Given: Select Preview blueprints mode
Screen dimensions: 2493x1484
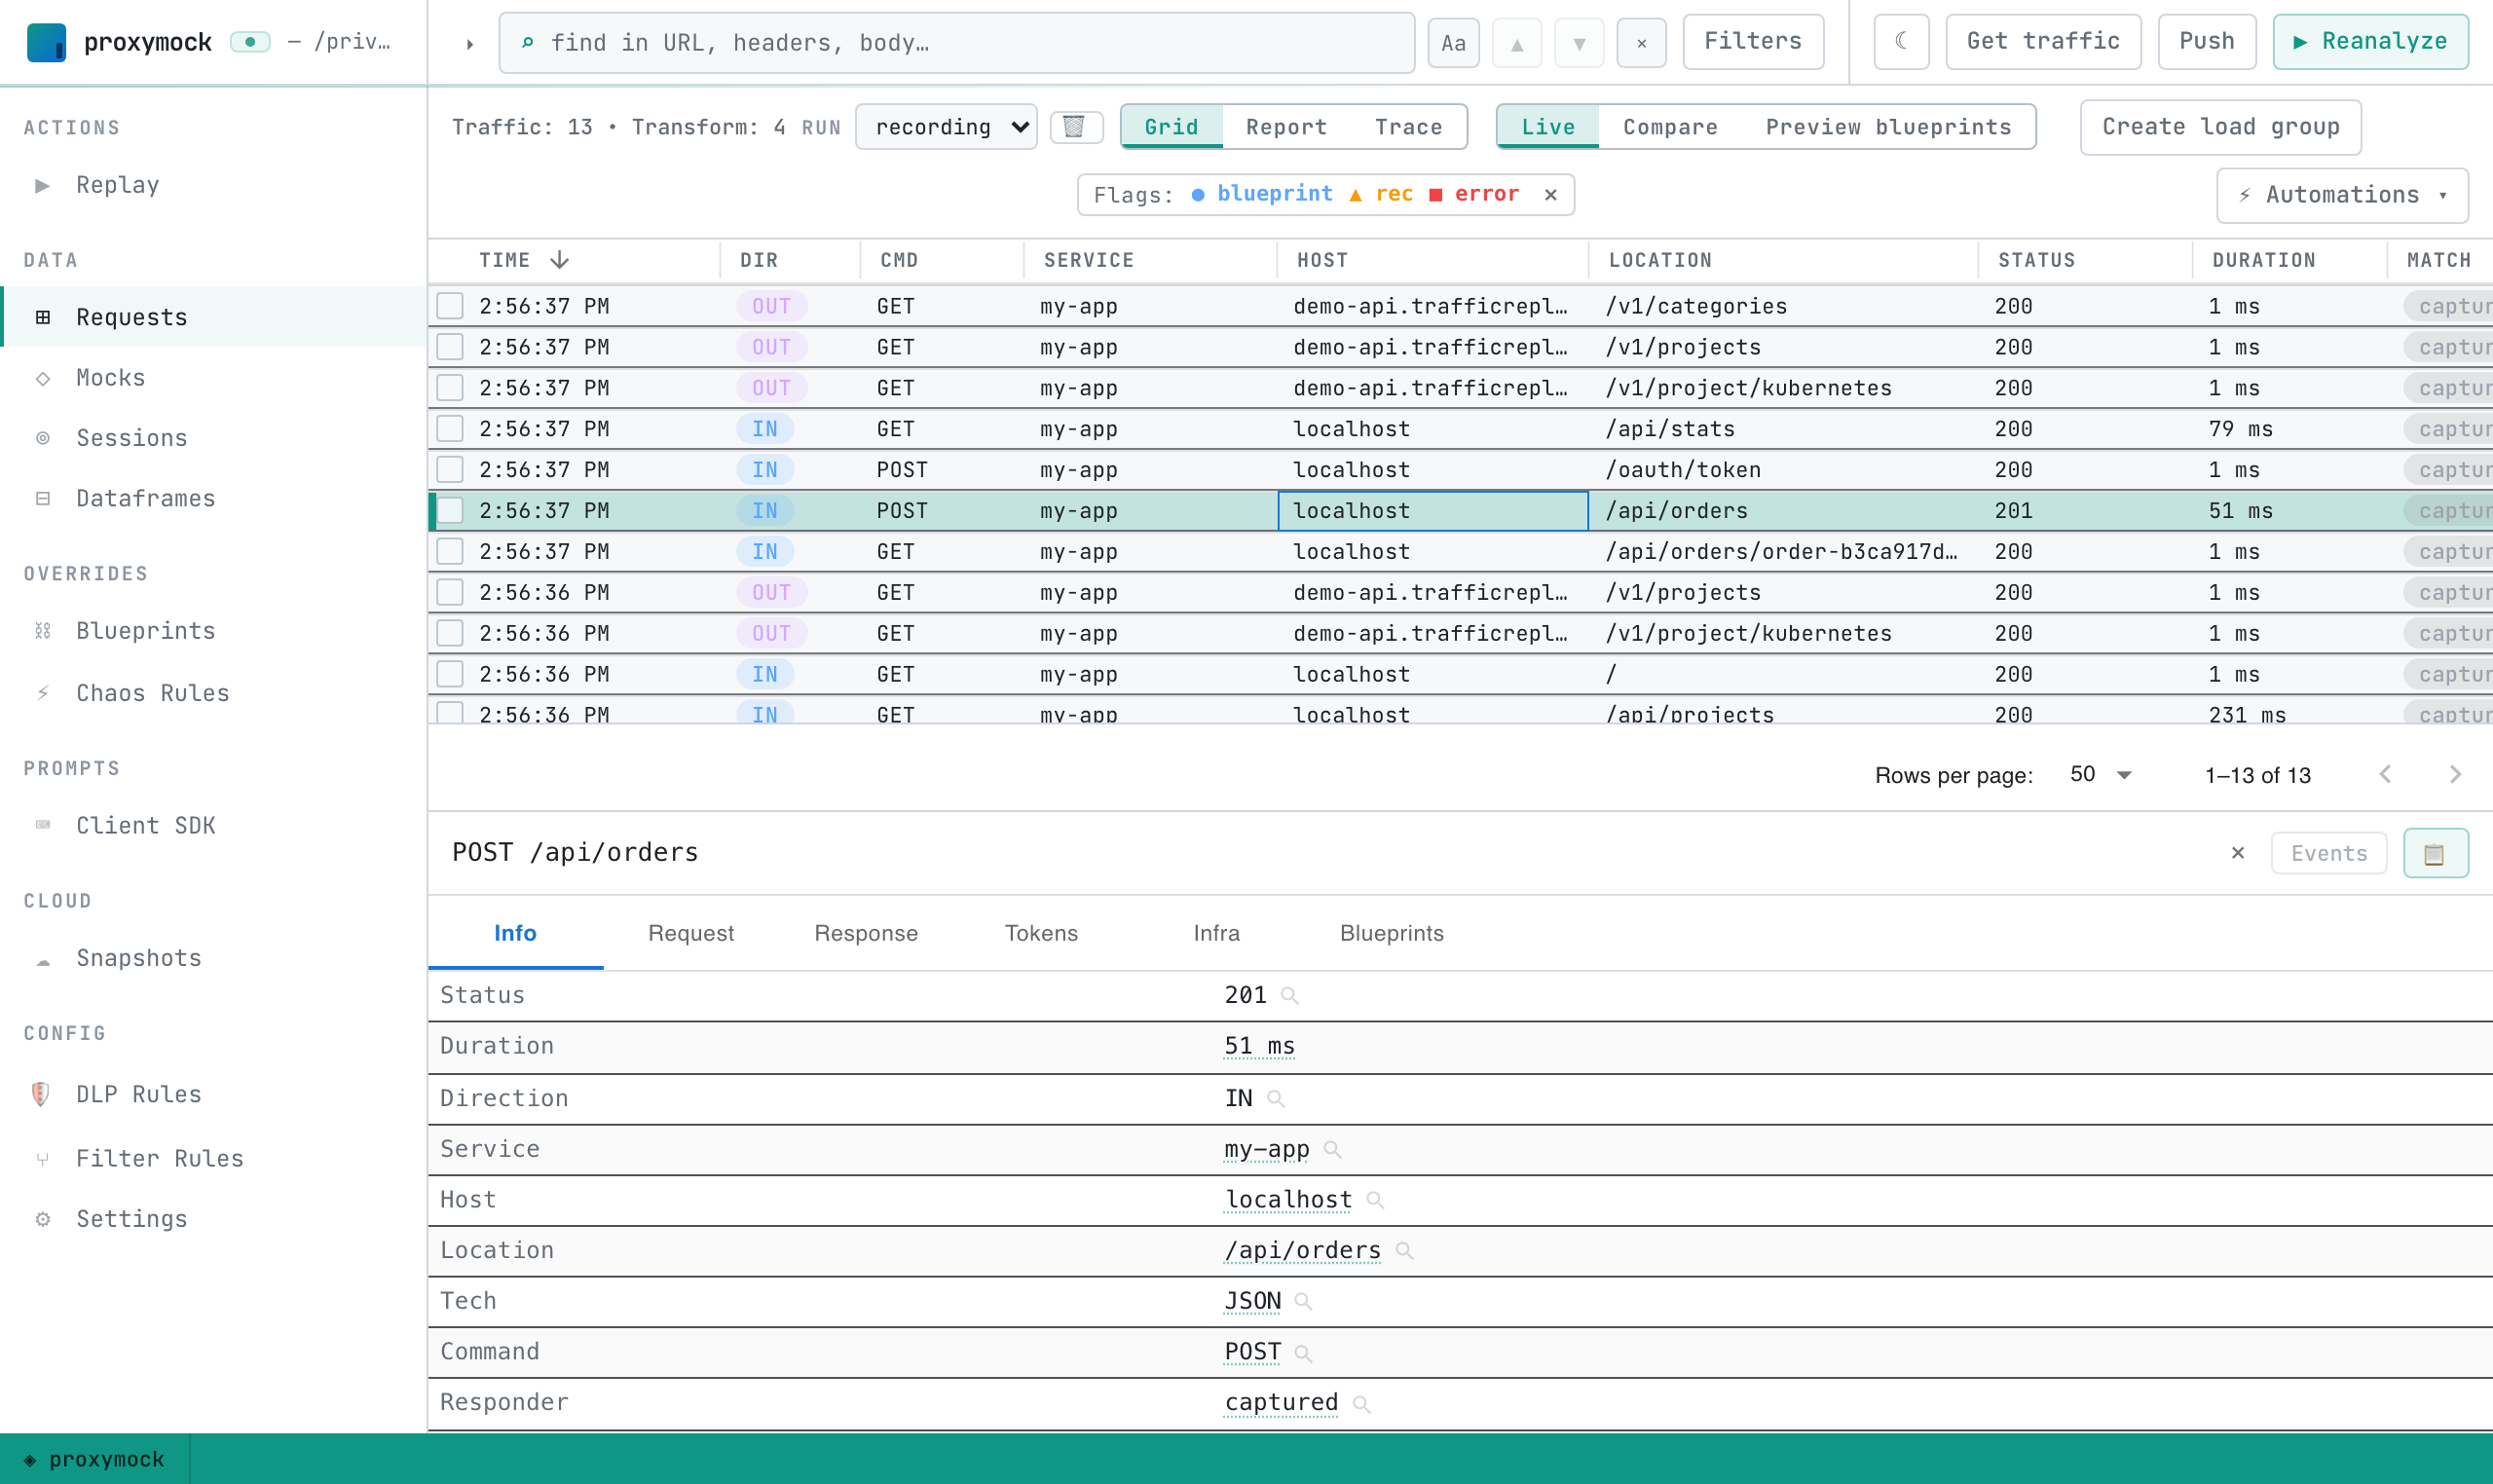Looking at the screenshot, I should point(1888,127).
